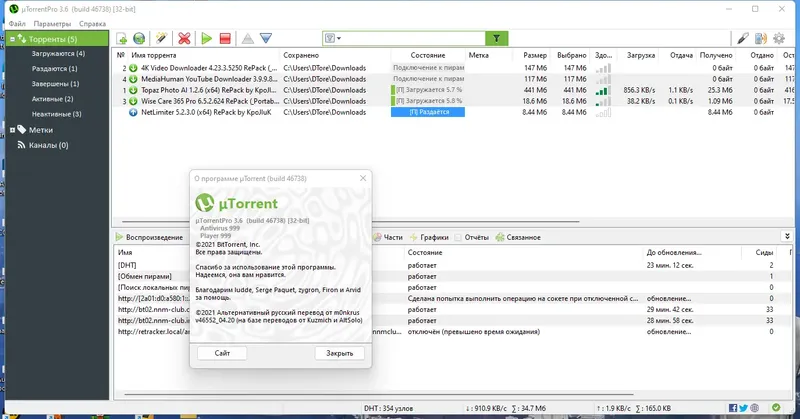800x419 pixels.
Task: Open Каналы (0) RSS feeds in the sidebar
Action: [x=48, y=145]
